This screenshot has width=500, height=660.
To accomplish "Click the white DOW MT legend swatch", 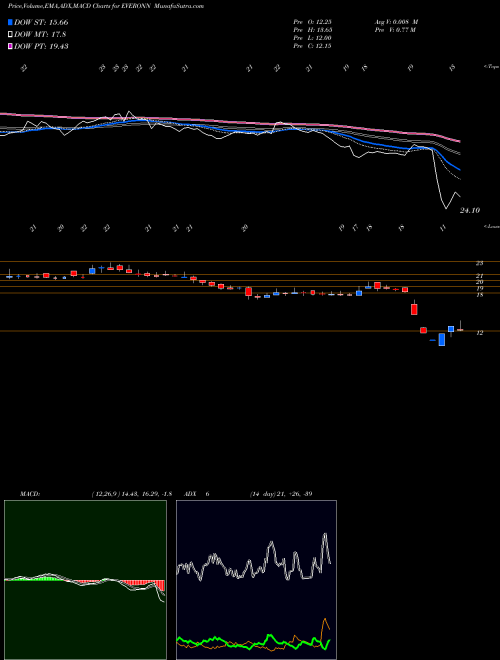I will [10, 35].
